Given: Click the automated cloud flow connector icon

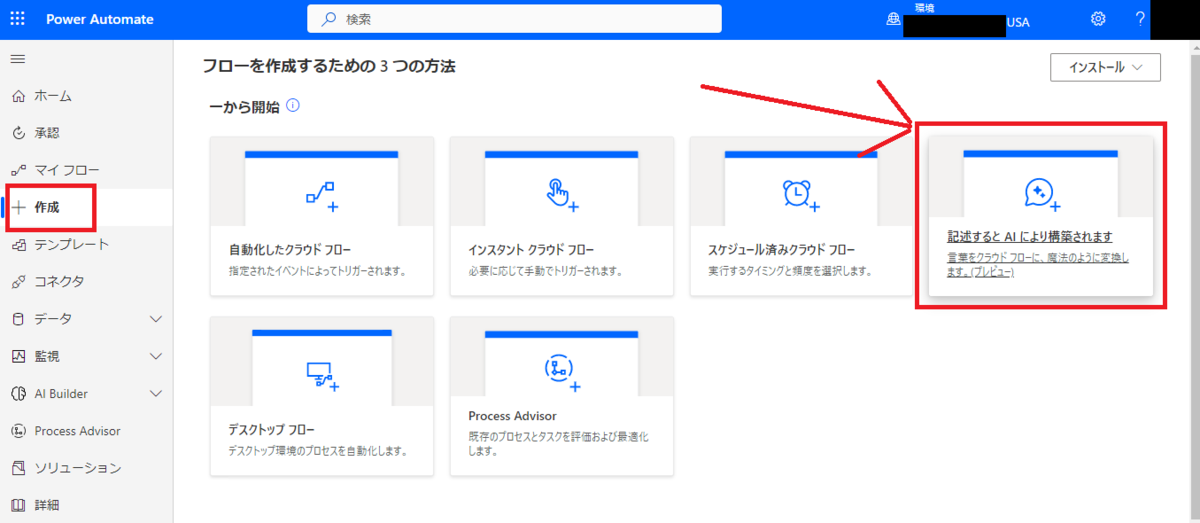Looking at the screenshot, I should tap(322, 194).
